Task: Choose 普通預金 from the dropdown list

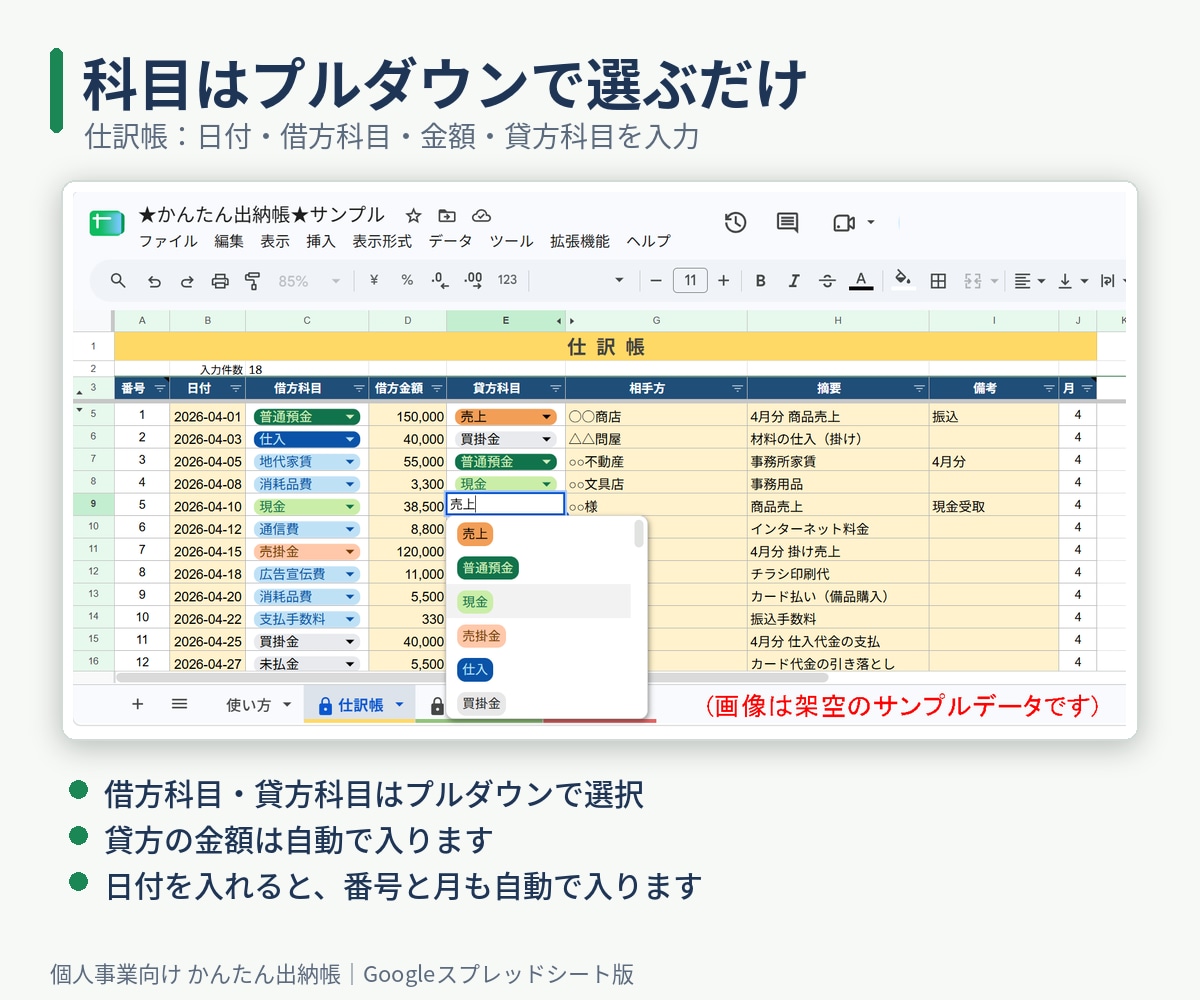Action: 488,568
